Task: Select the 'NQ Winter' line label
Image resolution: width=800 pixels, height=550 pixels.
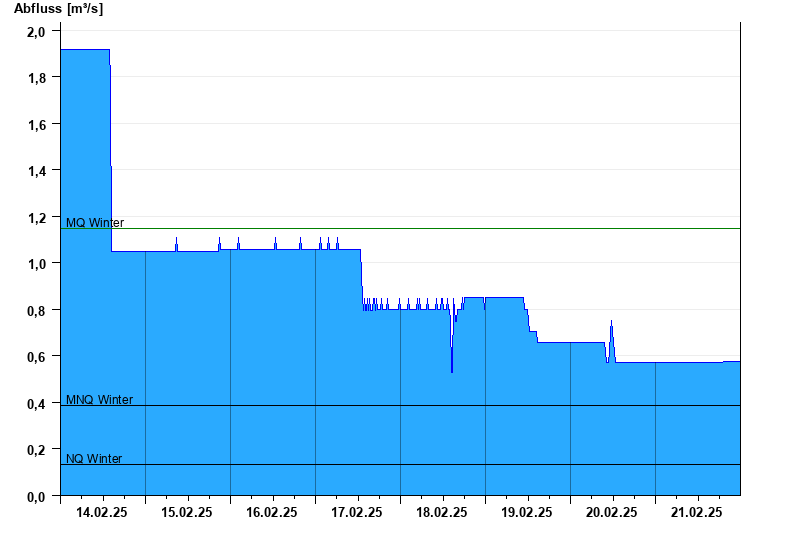Action: click(x=94, y=459)
